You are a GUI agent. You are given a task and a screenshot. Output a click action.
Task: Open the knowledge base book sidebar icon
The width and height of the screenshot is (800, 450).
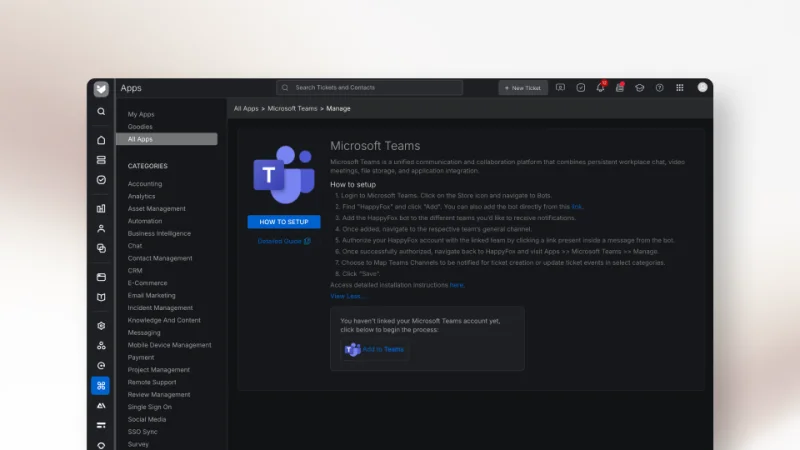101,297
